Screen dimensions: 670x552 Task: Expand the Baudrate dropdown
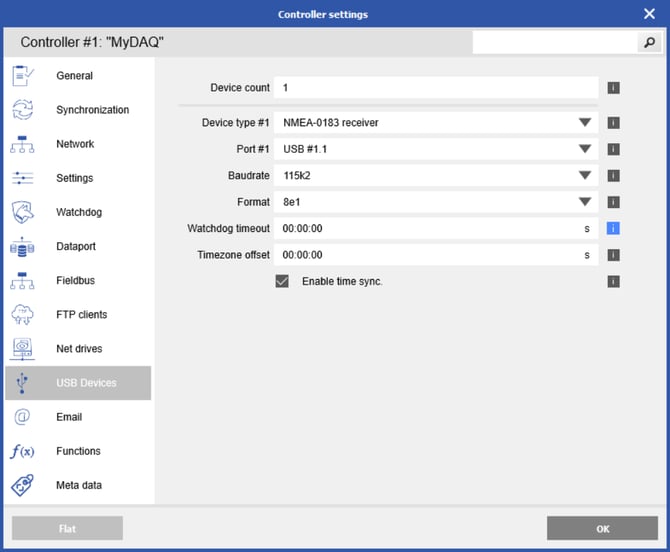point(585,176)
